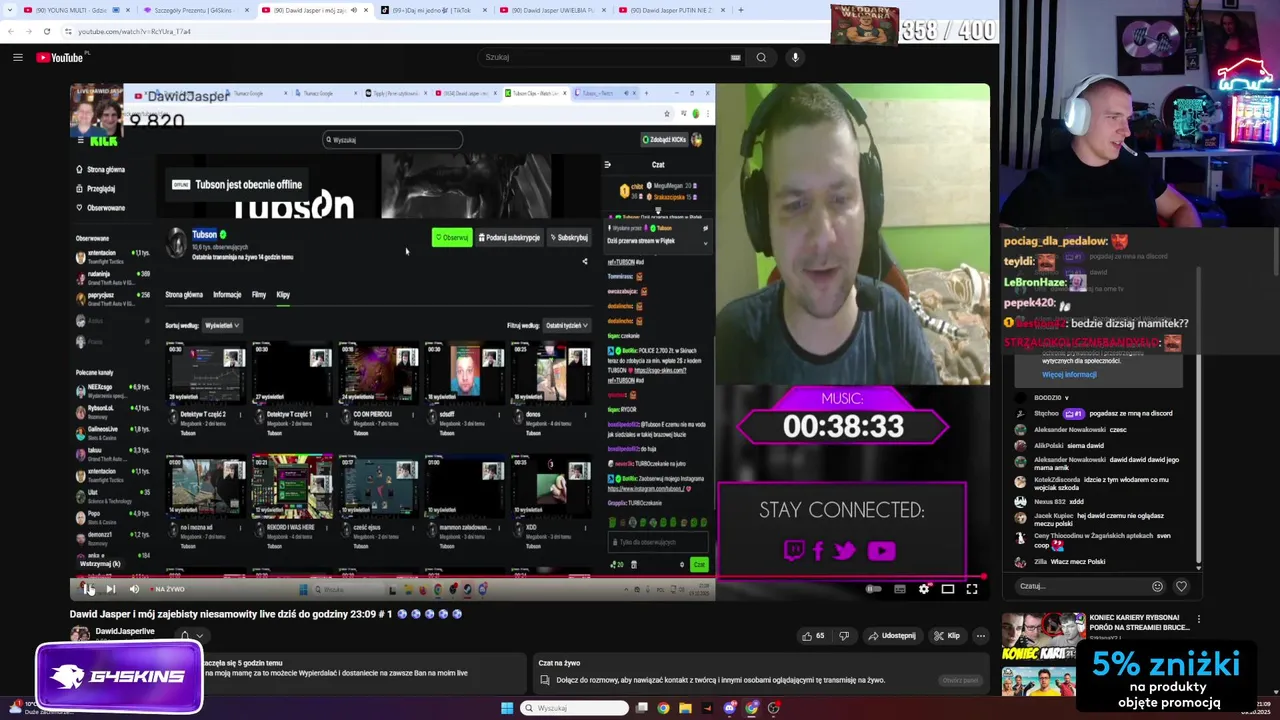The image size is (1280, 720).
Task: View site information icon in address bar
Action: tap(68, 31)
